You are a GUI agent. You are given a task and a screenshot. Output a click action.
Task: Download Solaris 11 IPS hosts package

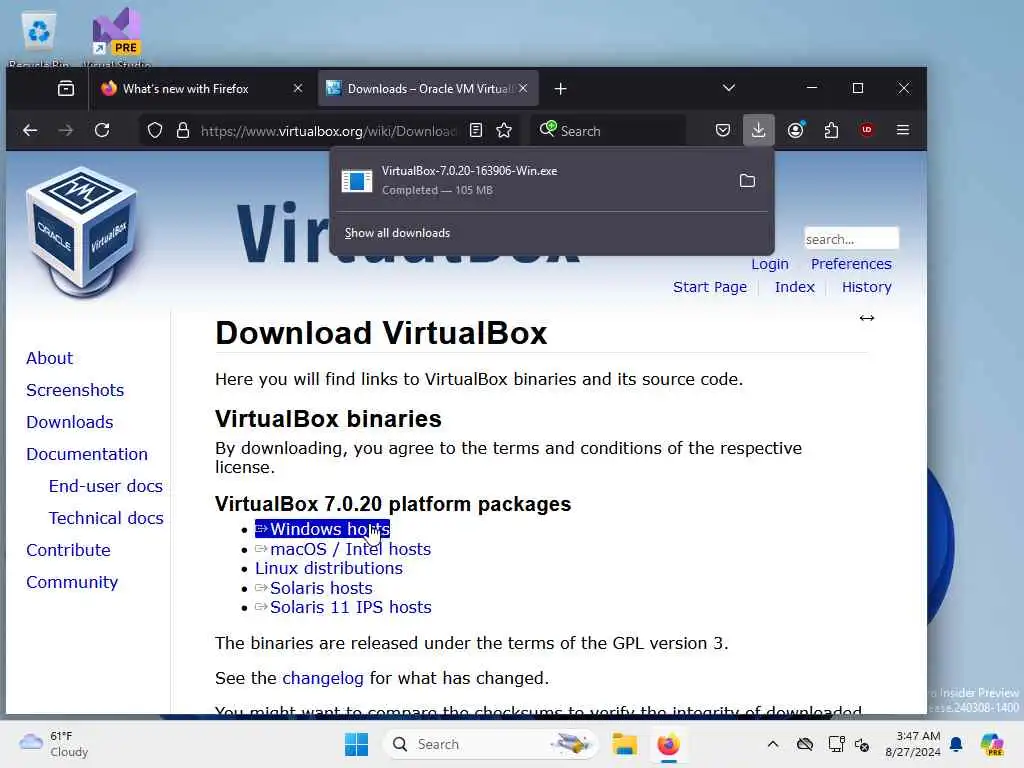pos(344,607)
